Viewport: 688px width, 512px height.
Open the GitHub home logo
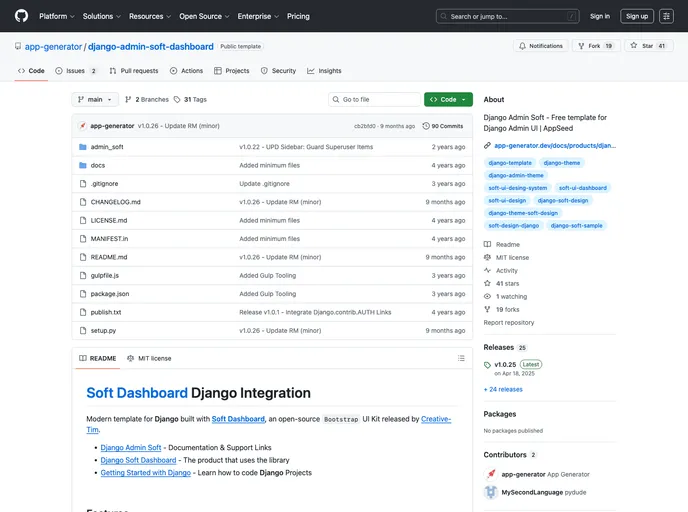click(x=21, y=16)
